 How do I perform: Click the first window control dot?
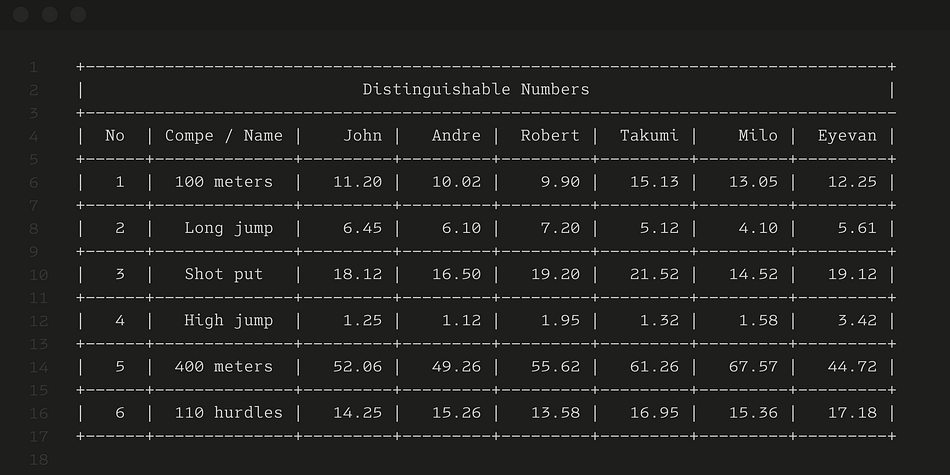[x=21, y=15]
